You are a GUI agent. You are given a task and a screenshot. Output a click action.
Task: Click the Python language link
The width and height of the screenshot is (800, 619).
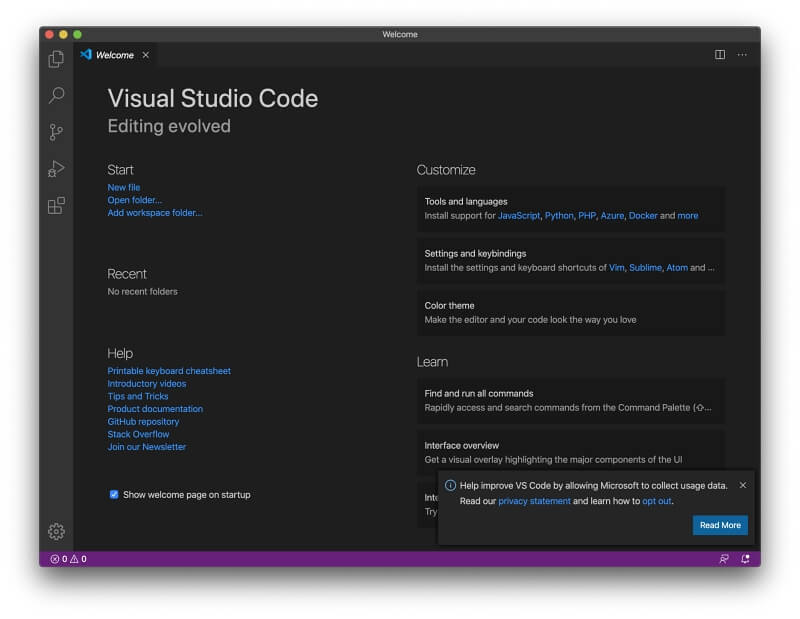[x=559, y=215]
